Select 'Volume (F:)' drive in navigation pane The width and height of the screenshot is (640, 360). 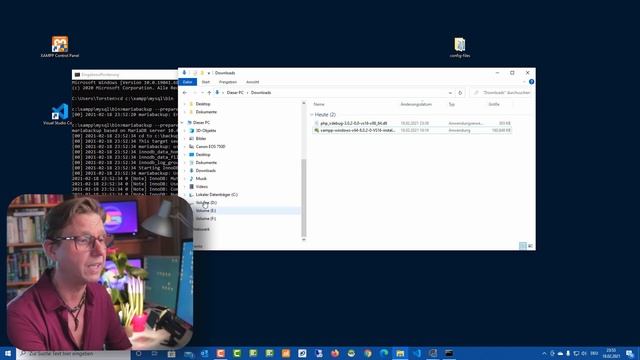[x=206, y=219]
